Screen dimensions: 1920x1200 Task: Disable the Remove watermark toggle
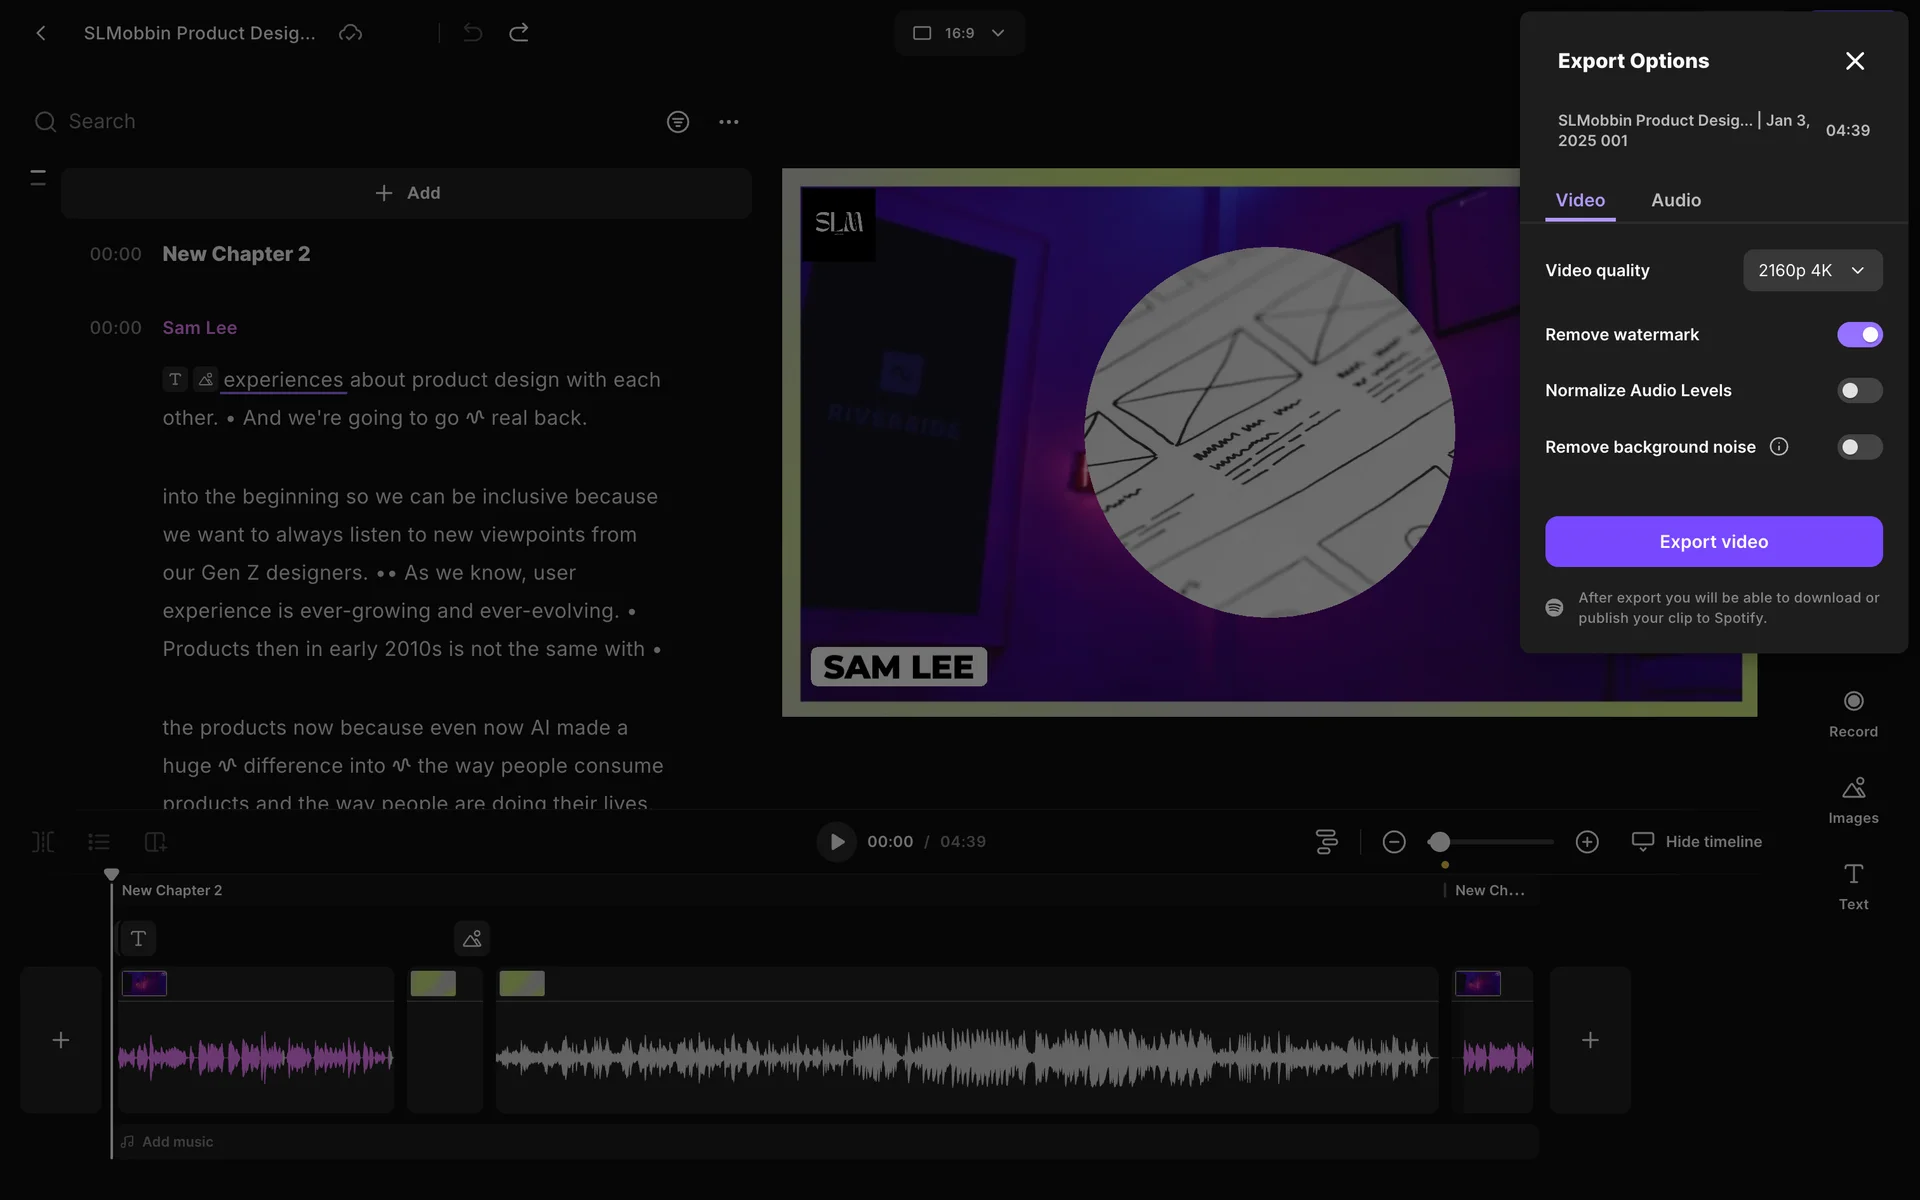(x=1859, y=335)
